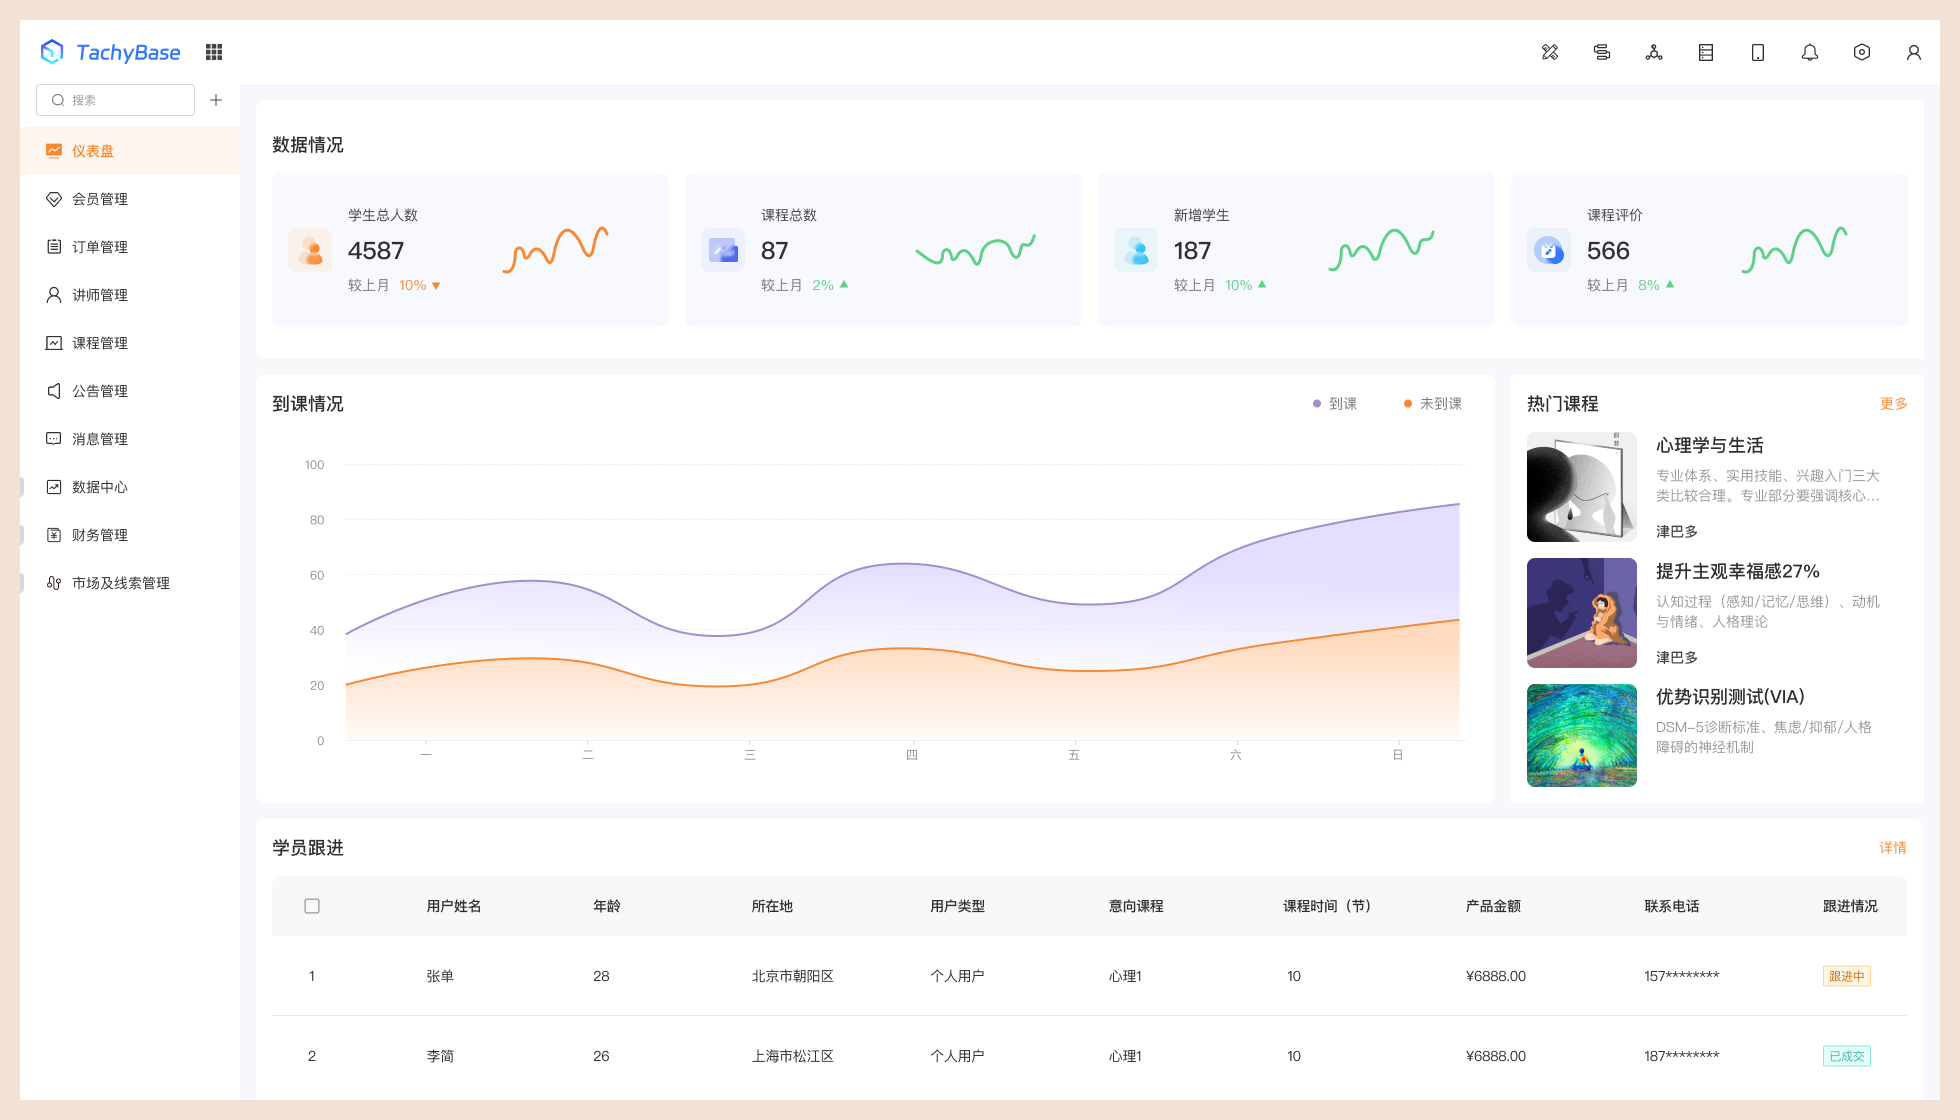Click the chart icon for 课程管理
This screenshot has height=1120, width=1960.
pyautogui.click(x=54, y=343)
